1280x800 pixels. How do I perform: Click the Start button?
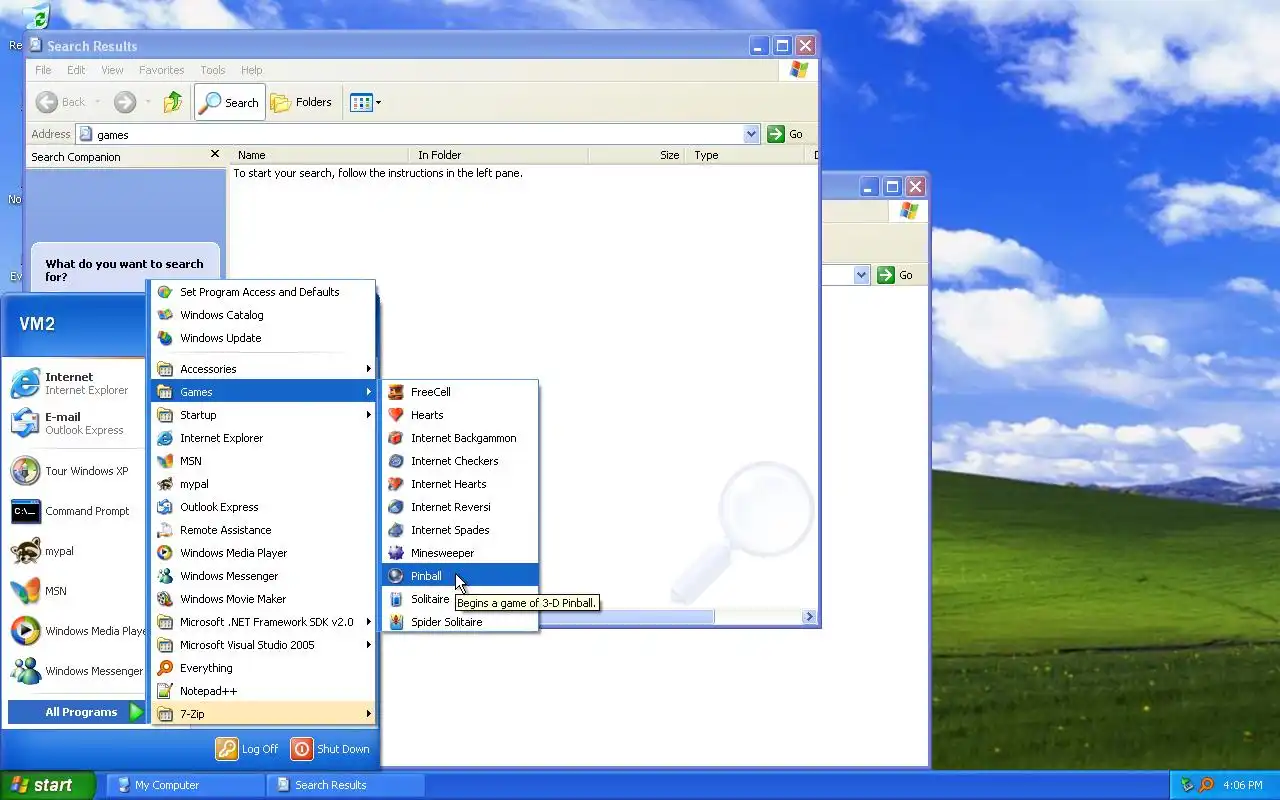click(47, 785)
